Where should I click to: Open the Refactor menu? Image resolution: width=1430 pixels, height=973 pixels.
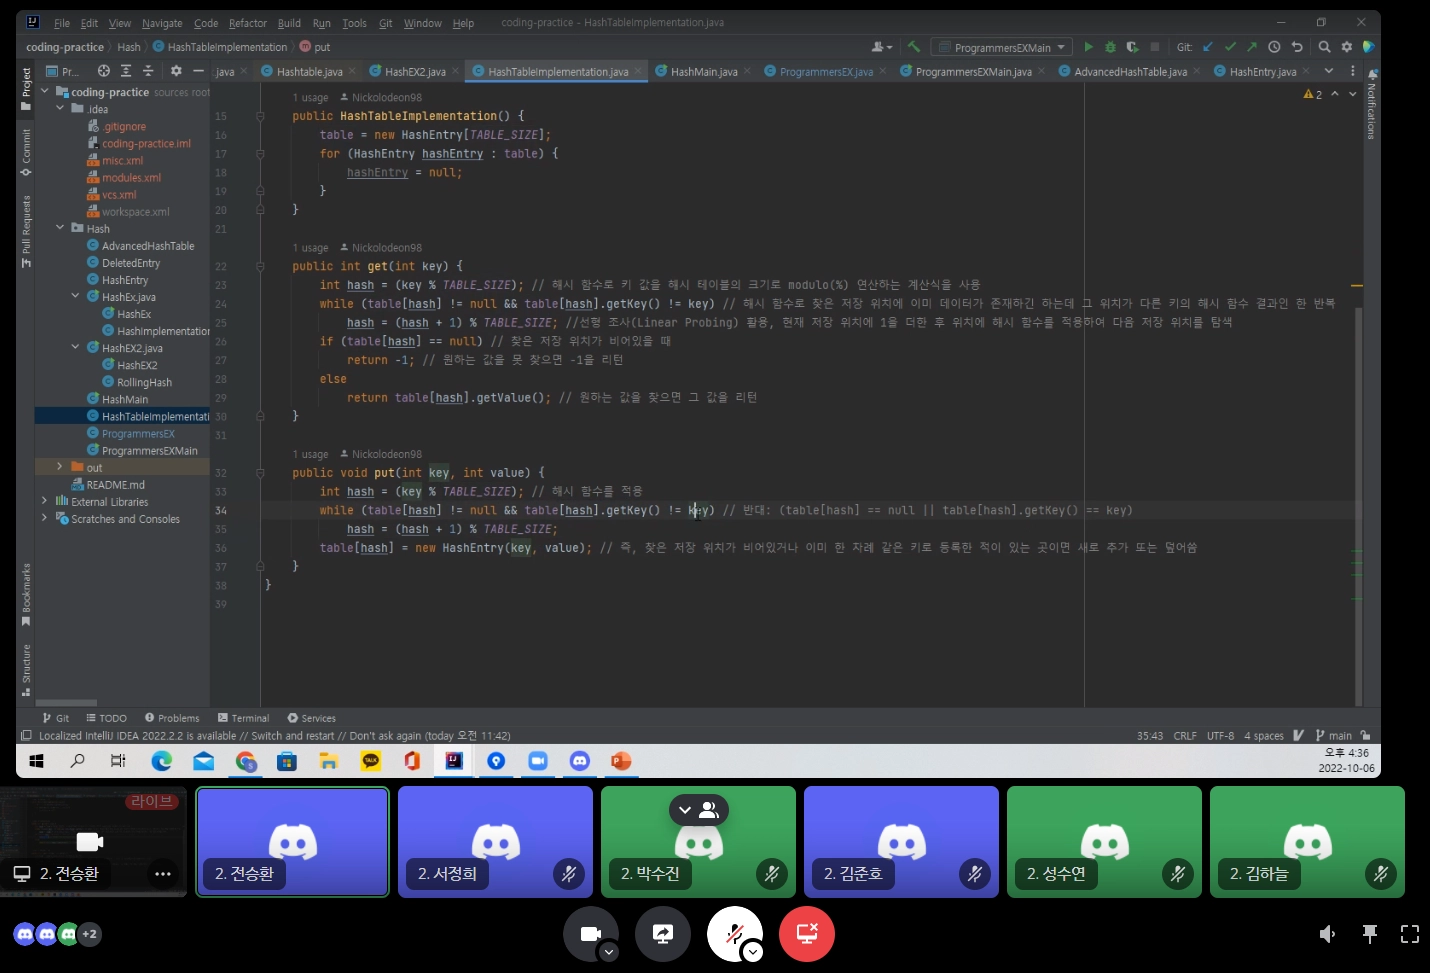tap(247, 23)
